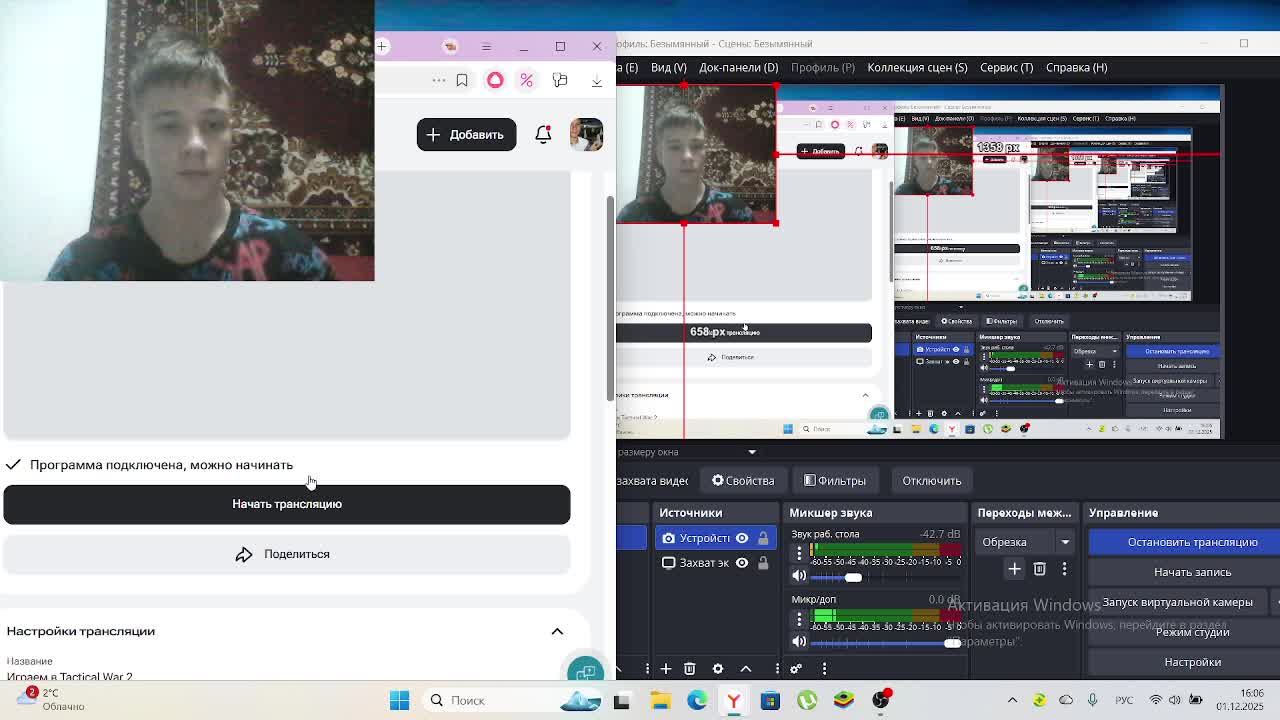Open the browser hamburger menu
The image size is (1280, 720).
(486, 46)
